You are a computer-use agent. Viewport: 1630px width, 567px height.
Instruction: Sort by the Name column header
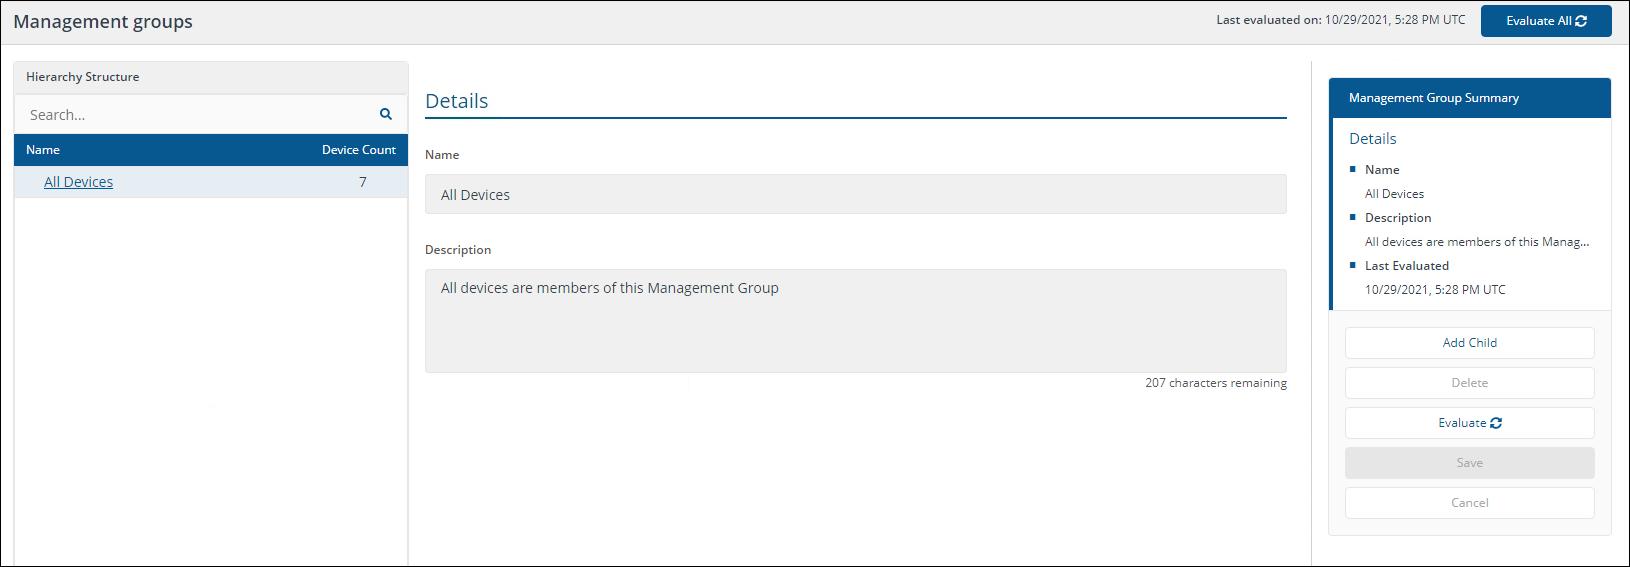[43, 150]
